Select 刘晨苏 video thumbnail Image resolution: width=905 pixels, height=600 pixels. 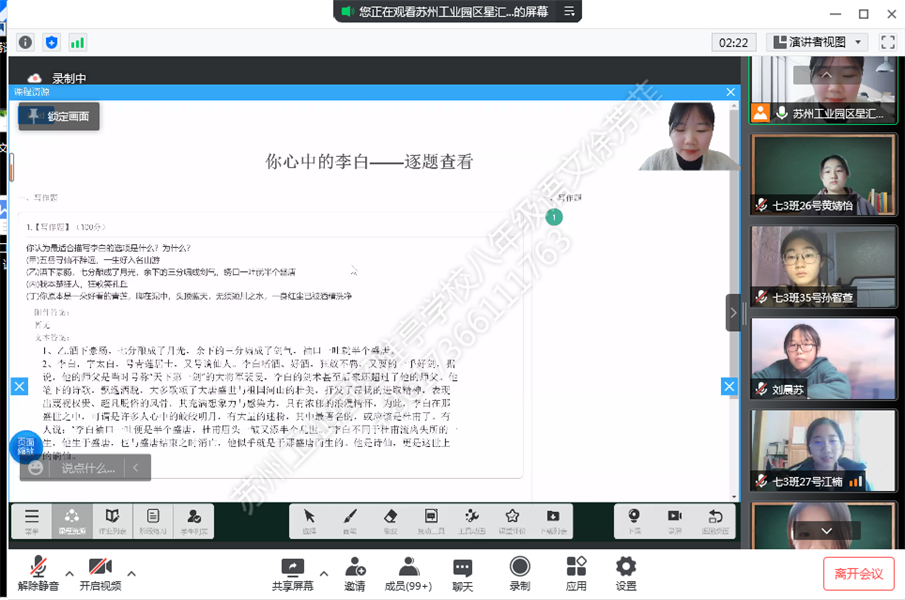click(x=824, y=358)
